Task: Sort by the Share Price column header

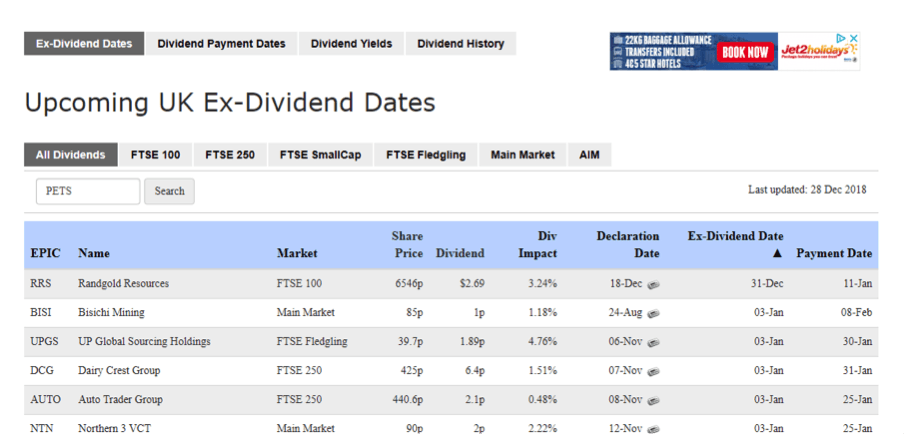Action: (408, 245)
